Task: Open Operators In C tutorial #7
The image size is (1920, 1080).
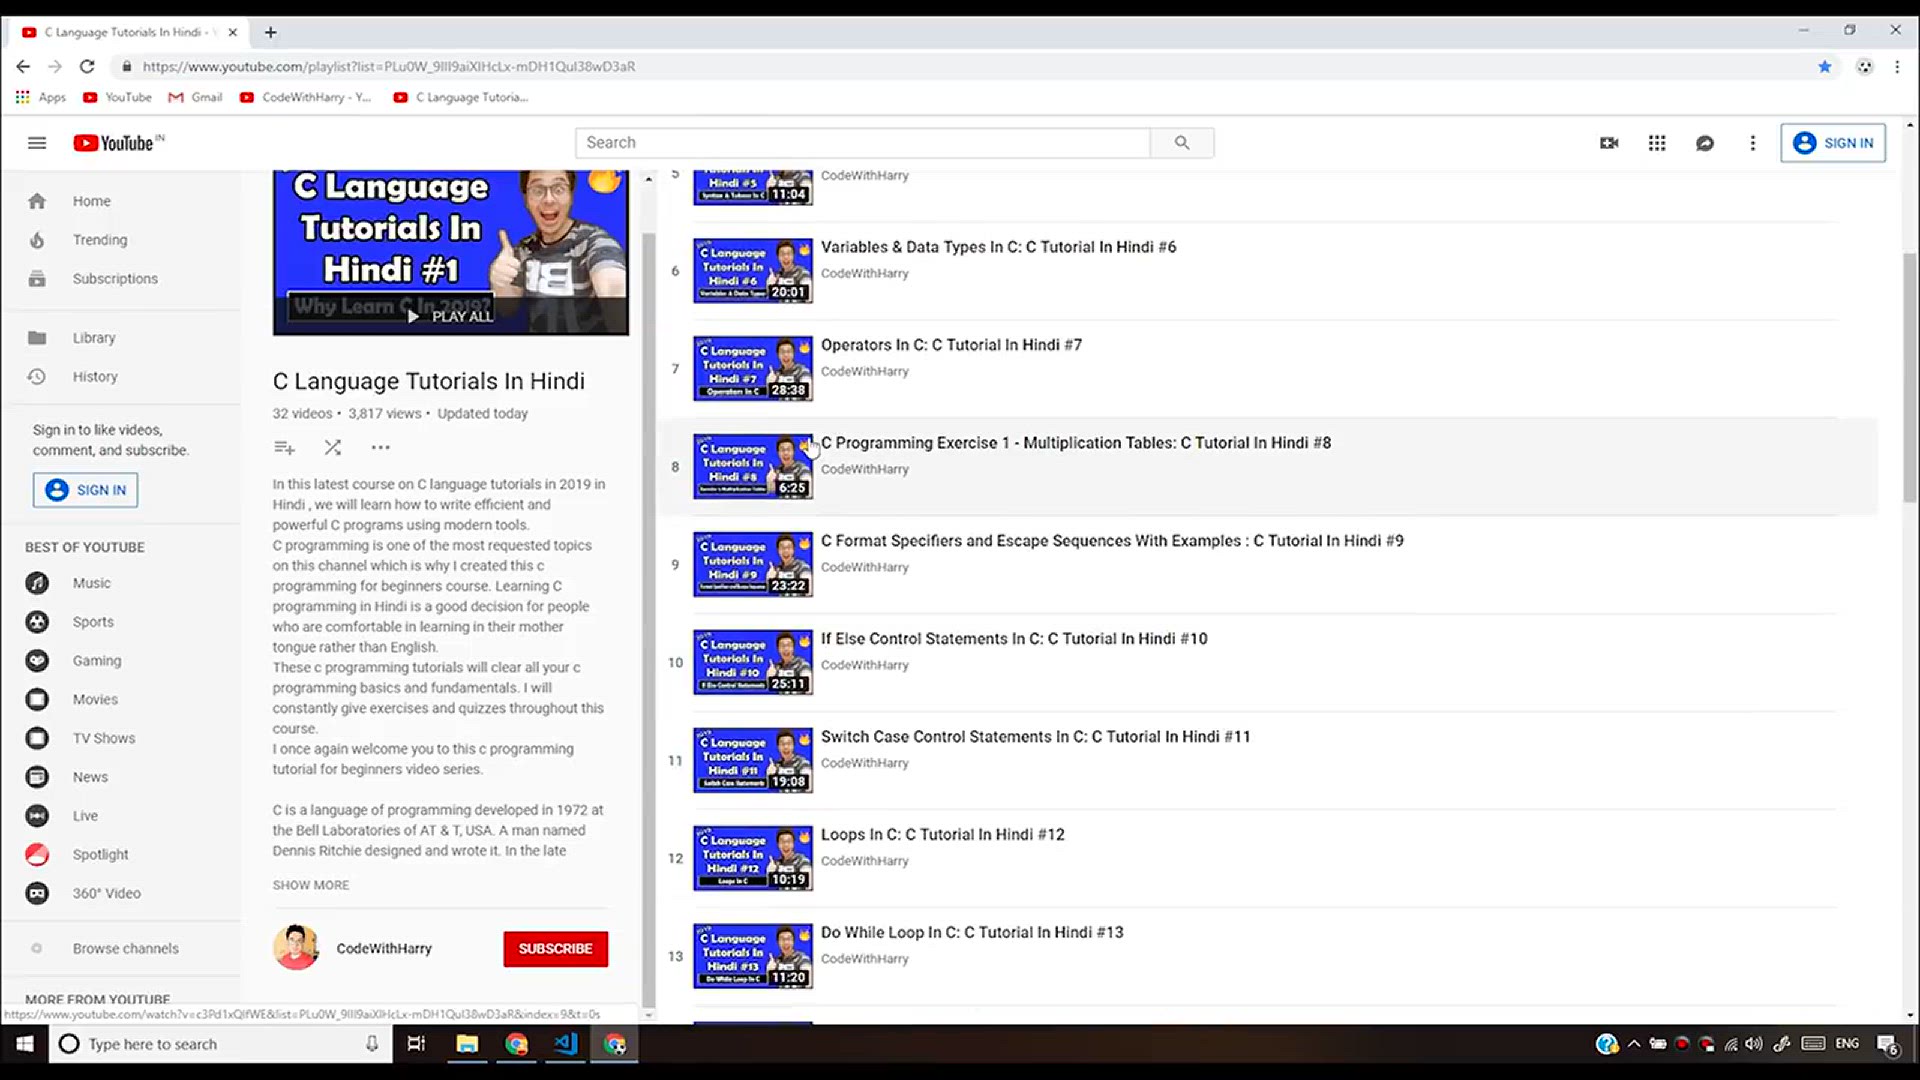Action: 951,345
